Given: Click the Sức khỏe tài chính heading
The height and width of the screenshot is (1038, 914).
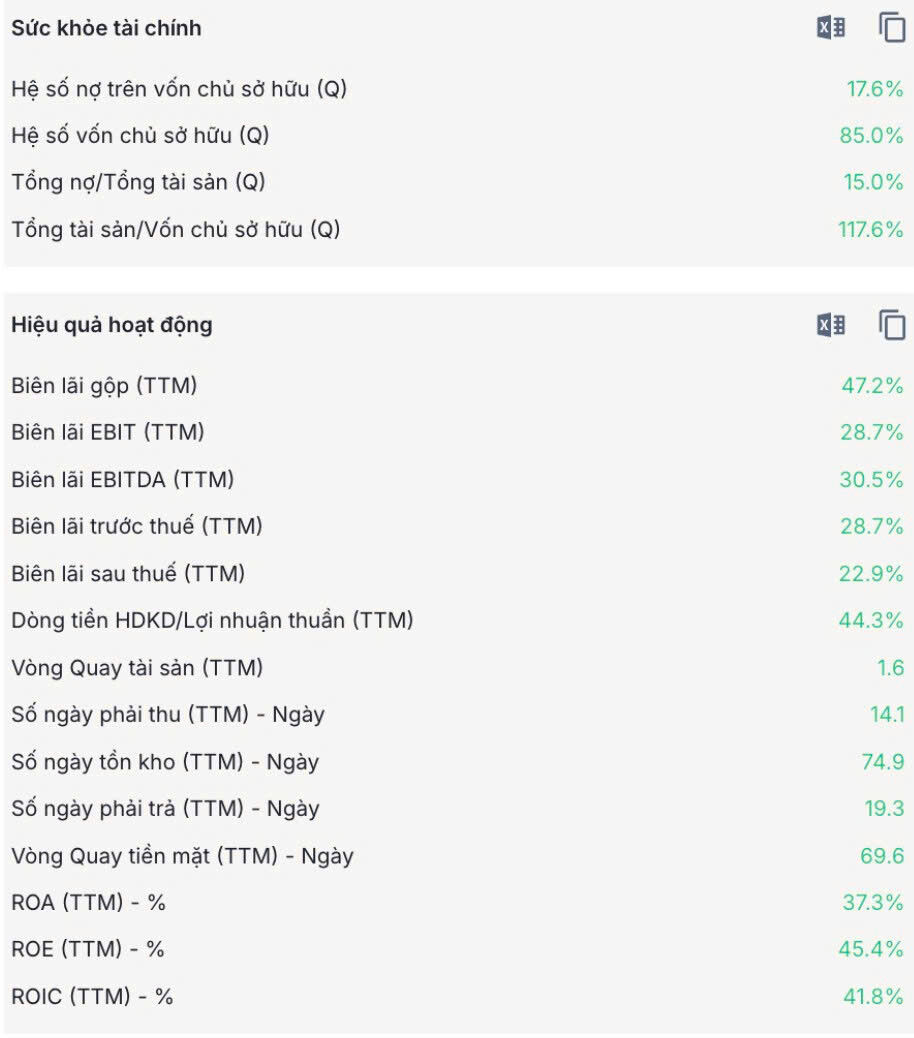Looking at the screenshot, I should (107, 28).
